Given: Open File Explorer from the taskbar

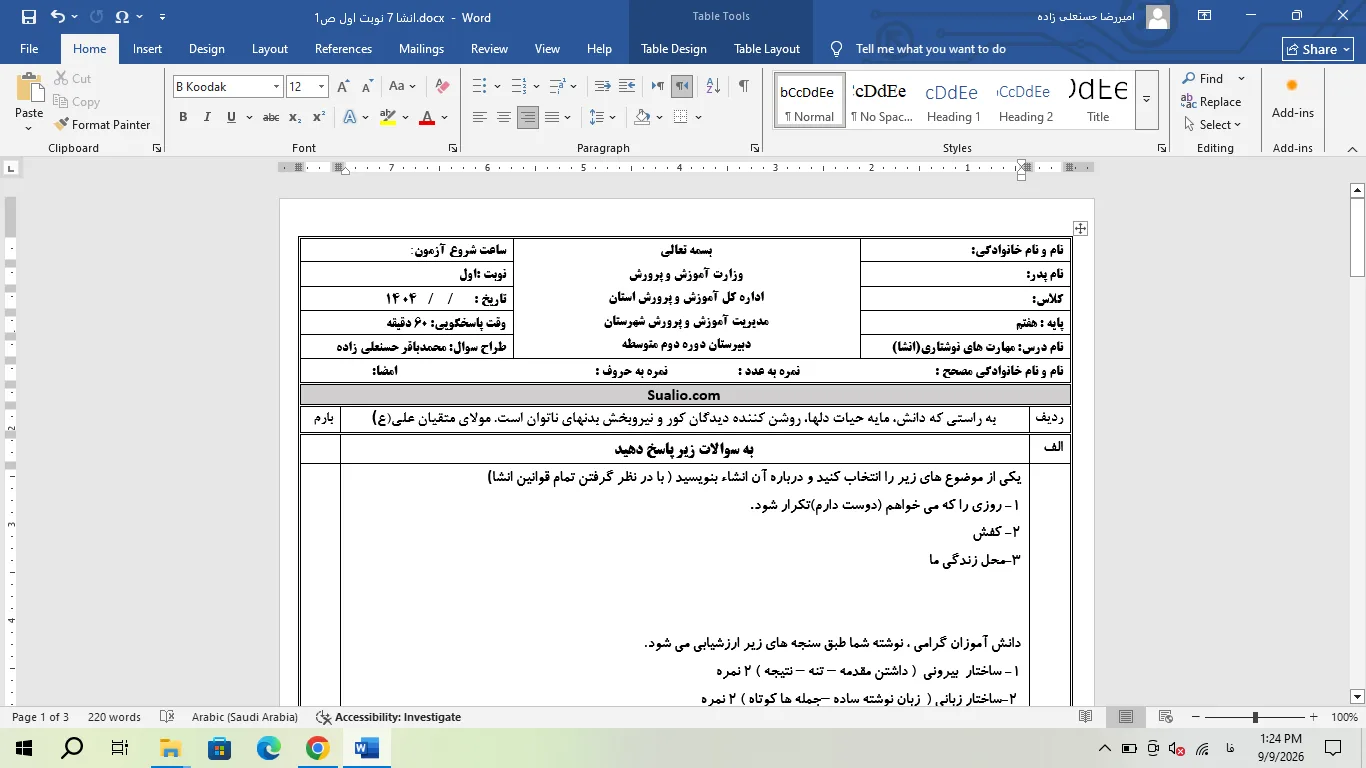Looking at the screenshot, I should [x=170, y=747].
